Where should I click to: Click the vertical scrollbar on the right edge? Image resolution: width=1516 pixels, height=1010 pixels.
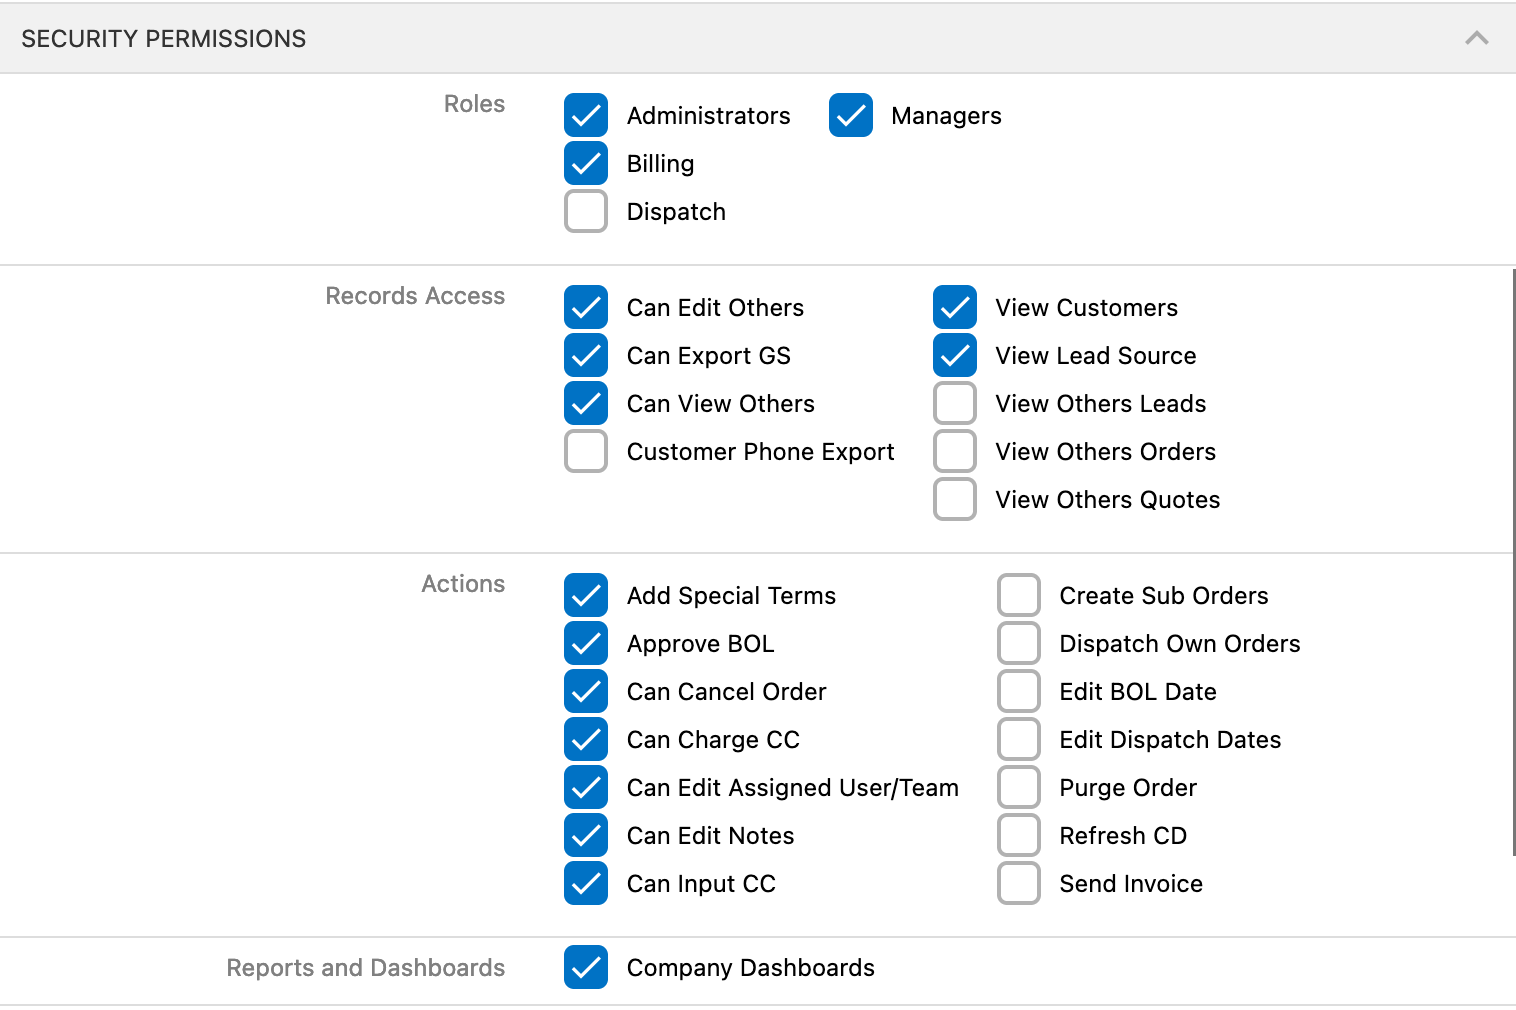pos(1513,560)
